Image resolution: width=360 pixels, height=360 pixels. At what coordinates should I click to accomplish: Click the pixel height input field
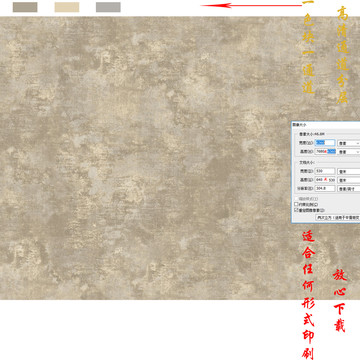click(x=325, y=151)
